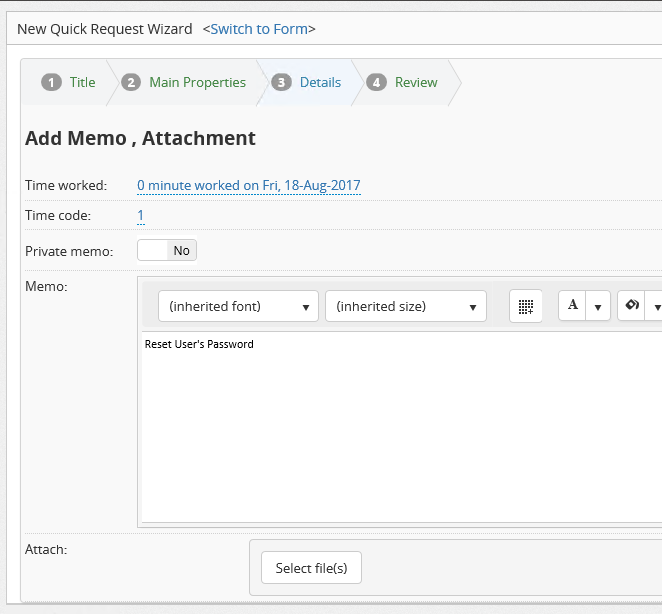662x614 pixels.
Task: Expand the background color picker arrow
Action: coord(657,307)
